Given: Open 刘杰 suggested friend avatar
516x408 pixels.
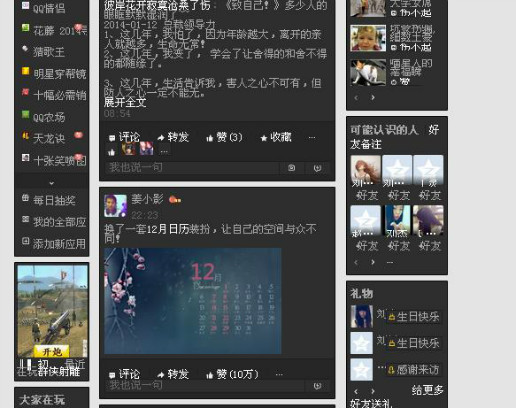Looking at the screenshot, I should [397, 221].
